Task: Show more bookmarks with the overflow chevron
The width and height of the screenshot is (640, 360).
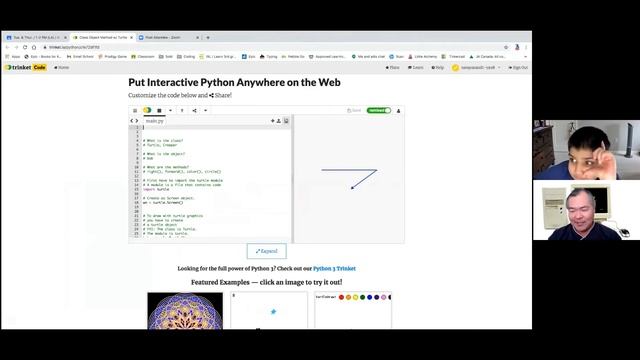Action: [526, 57]
